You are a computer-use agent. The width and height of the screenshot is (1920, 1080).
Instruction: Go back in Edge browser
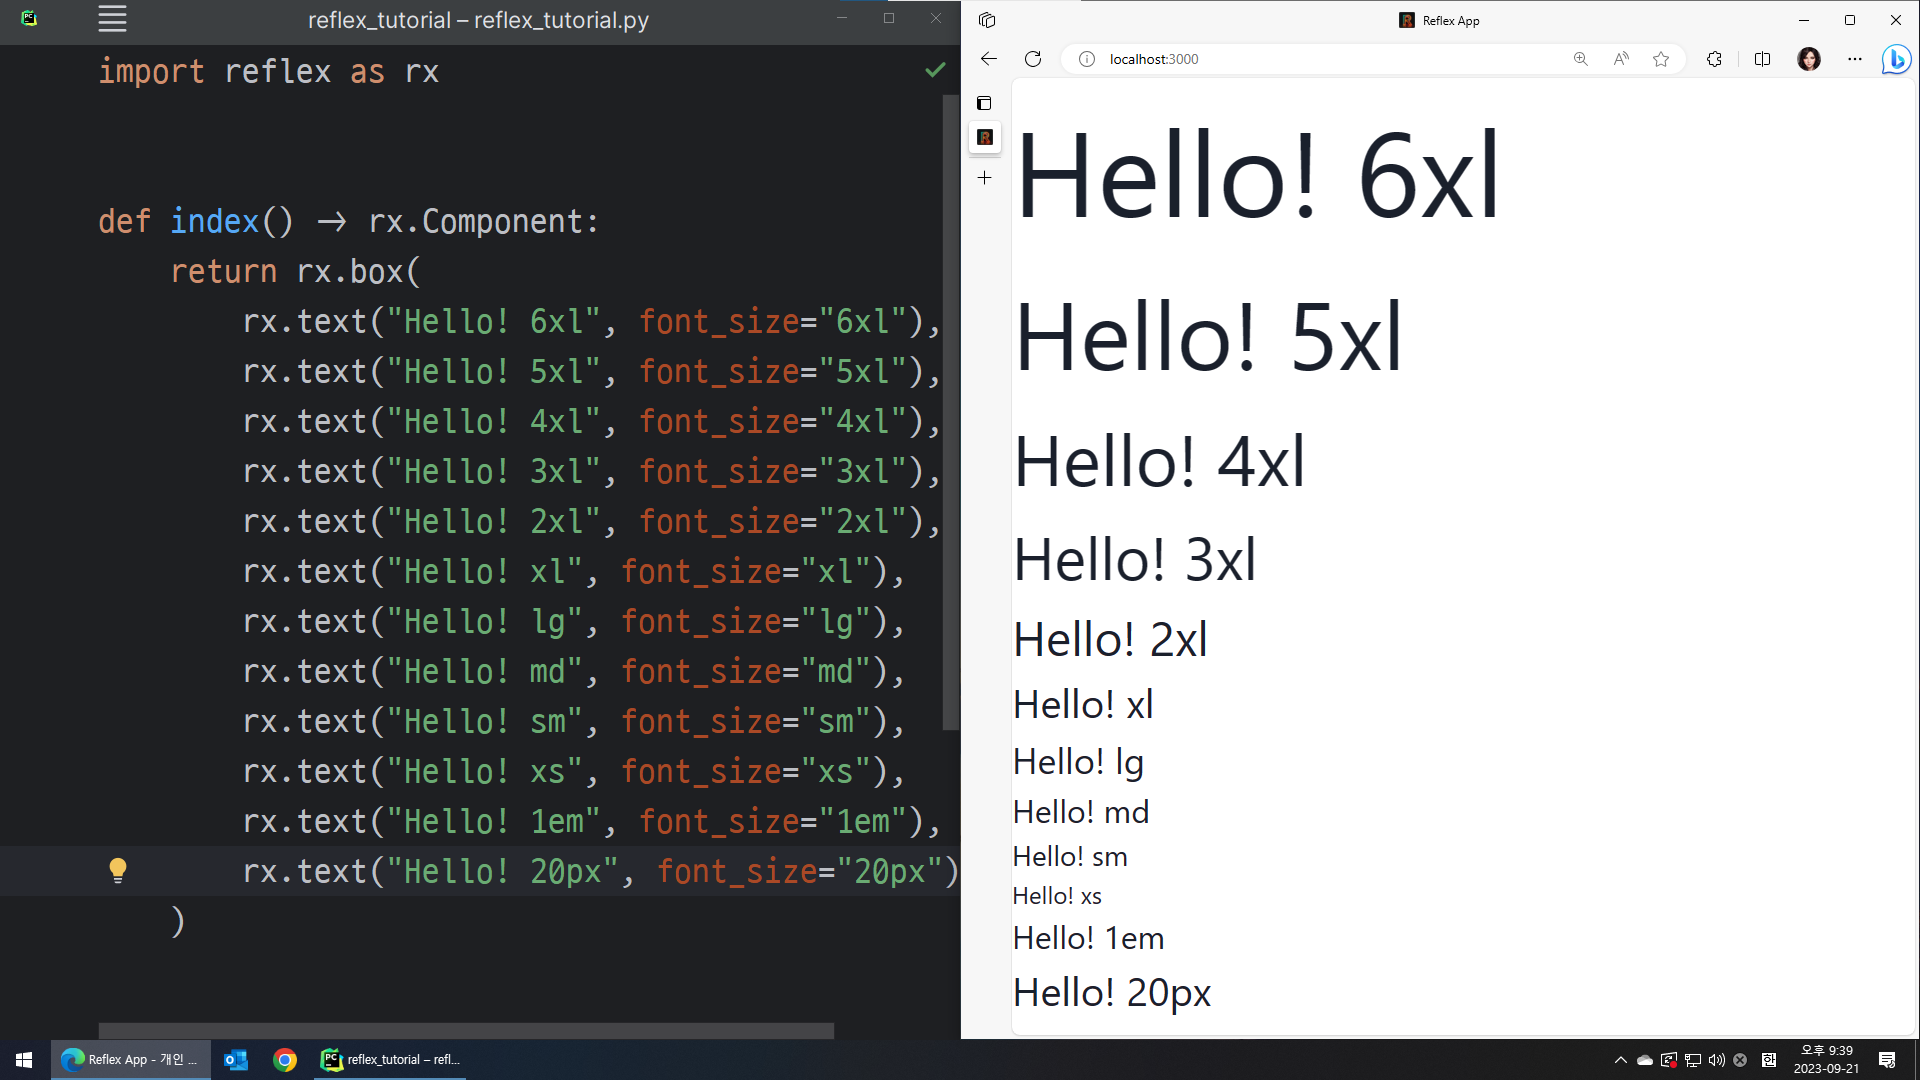point(988,59)
